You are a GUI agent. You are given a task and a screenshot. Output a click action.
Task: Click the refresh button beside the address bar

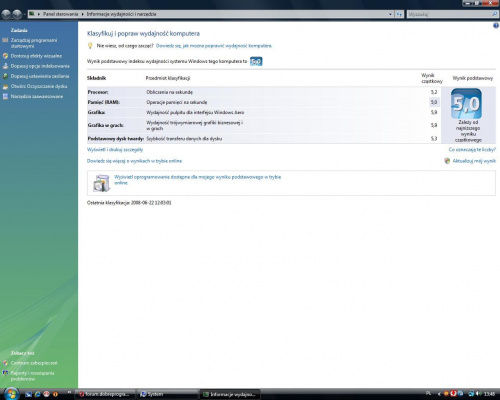tap(399, 14)
